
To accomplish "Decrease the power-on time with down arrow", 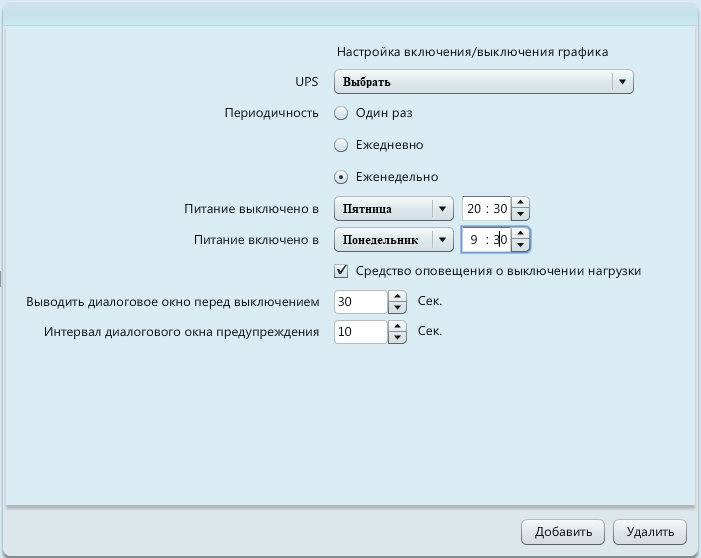I will pyautogui.click(x=520, y=246).
